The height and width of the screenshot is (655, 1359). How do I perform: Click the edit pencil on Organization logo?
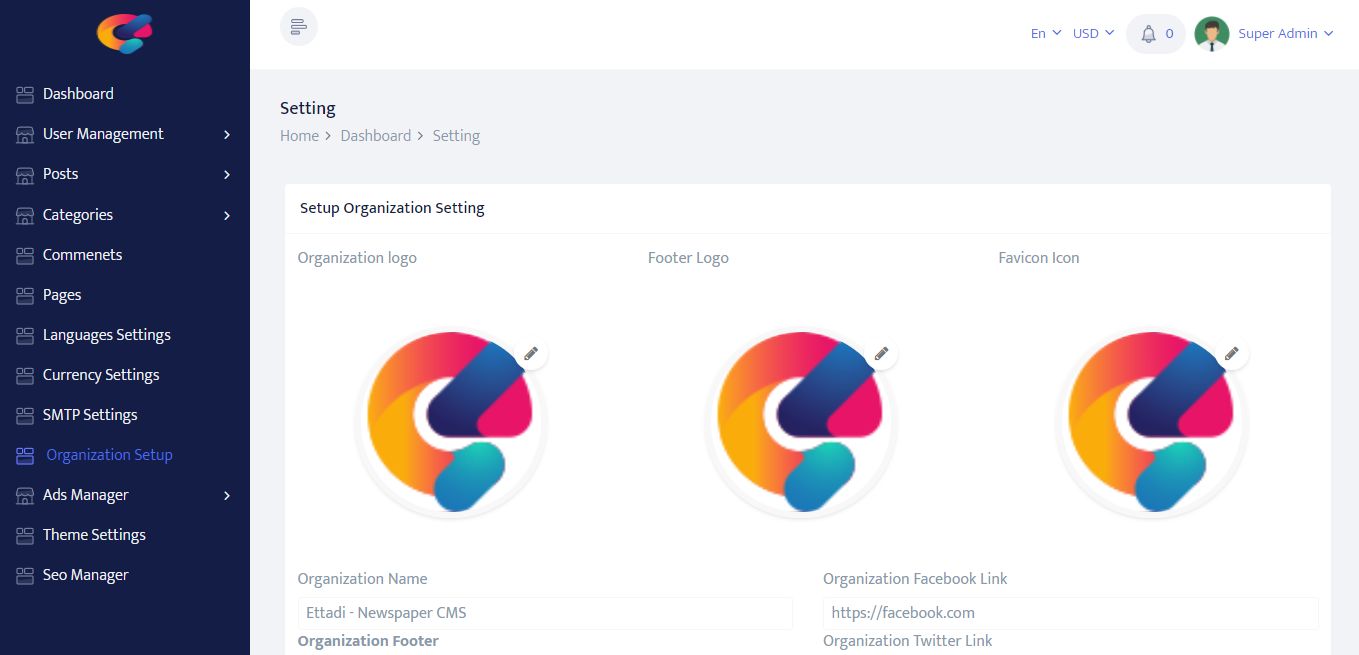click(x=531, y=353)
